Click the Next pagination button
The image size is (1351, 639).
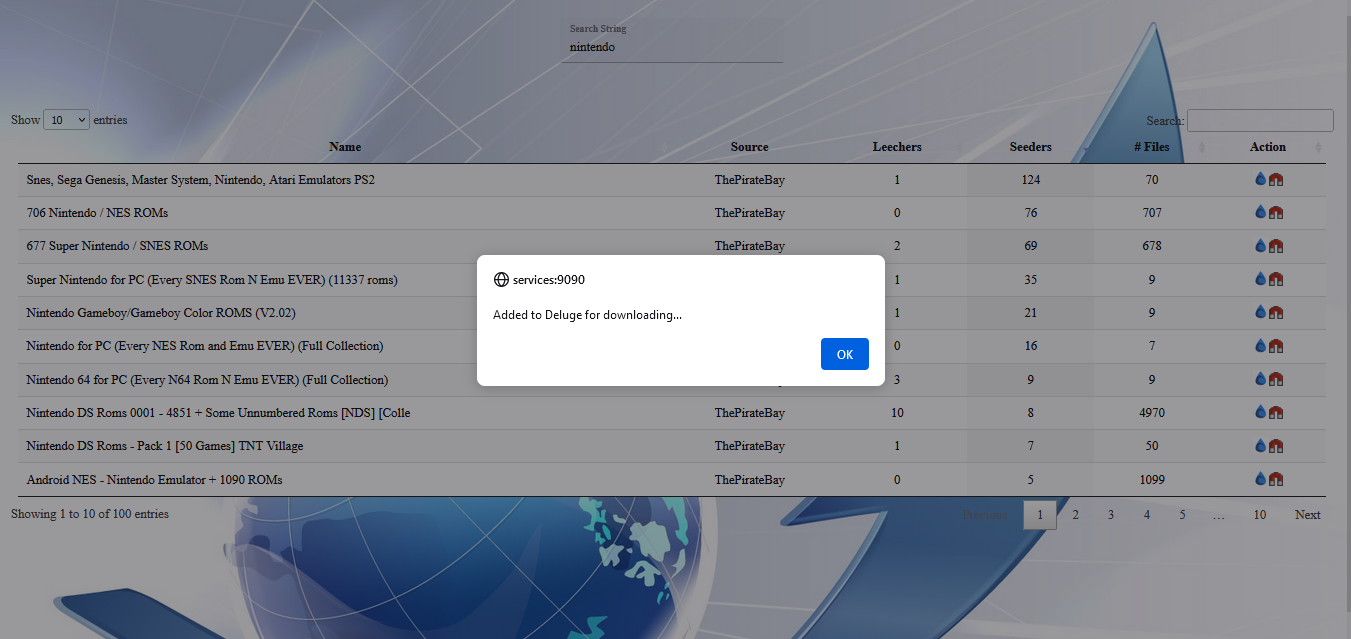tap(1308, 515)
